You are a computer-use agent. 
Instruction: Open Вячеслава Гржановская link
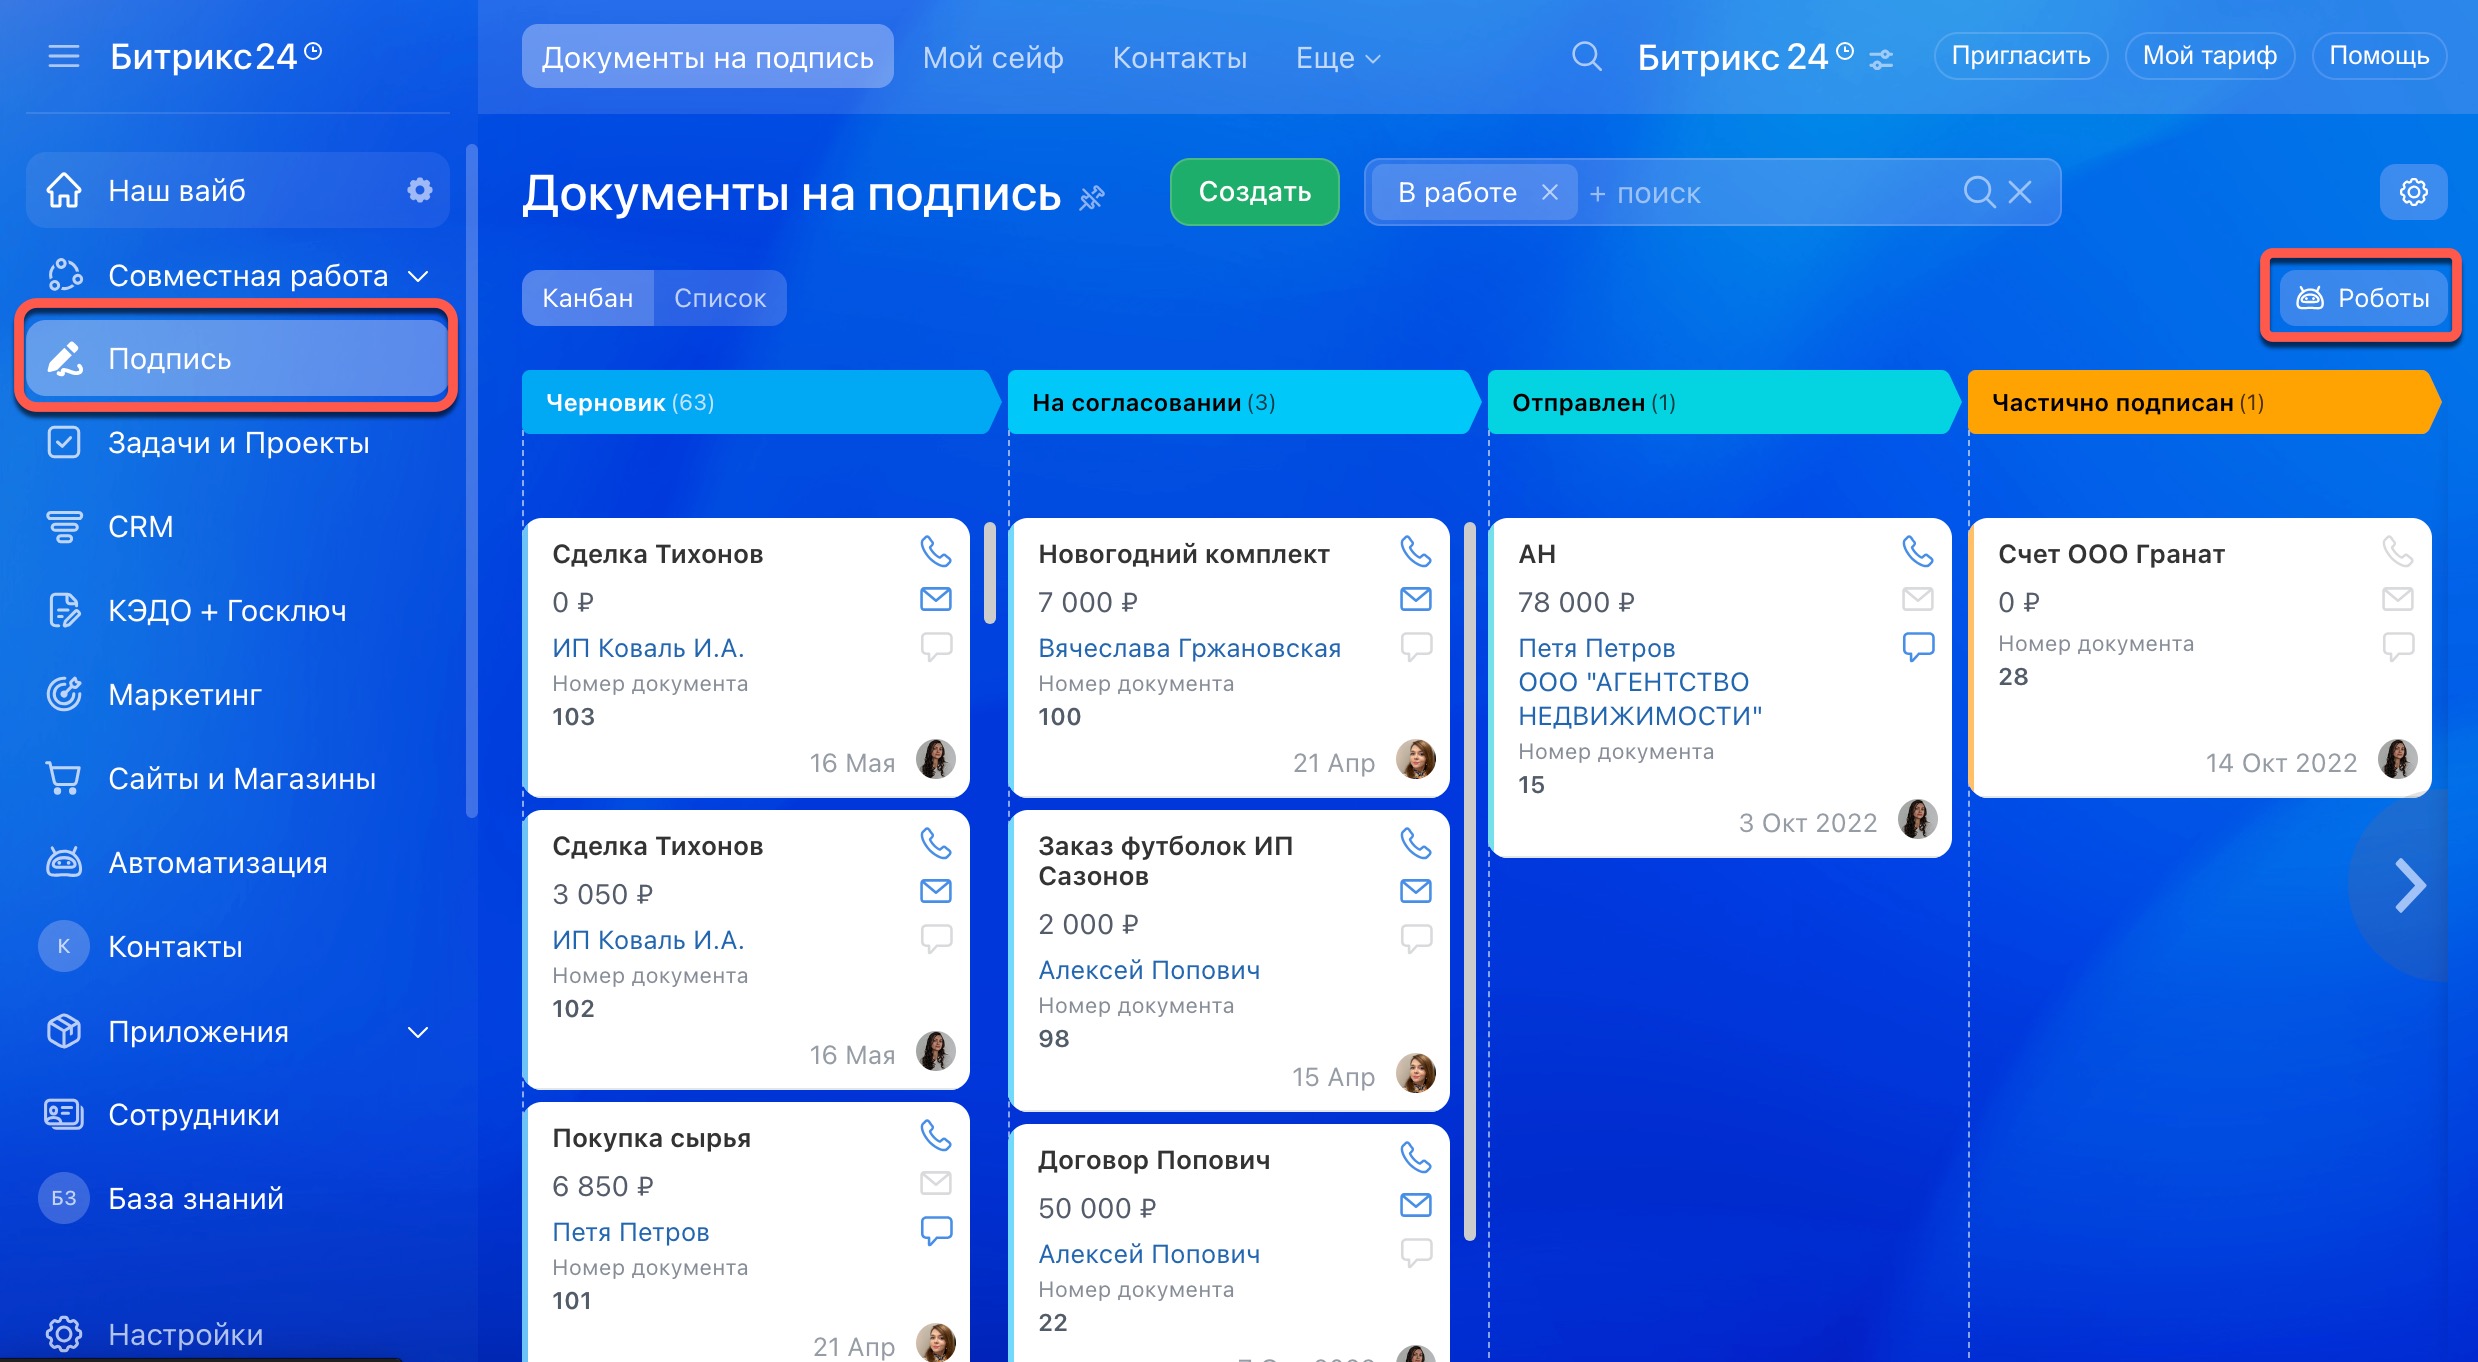[x=1189, y=648]
